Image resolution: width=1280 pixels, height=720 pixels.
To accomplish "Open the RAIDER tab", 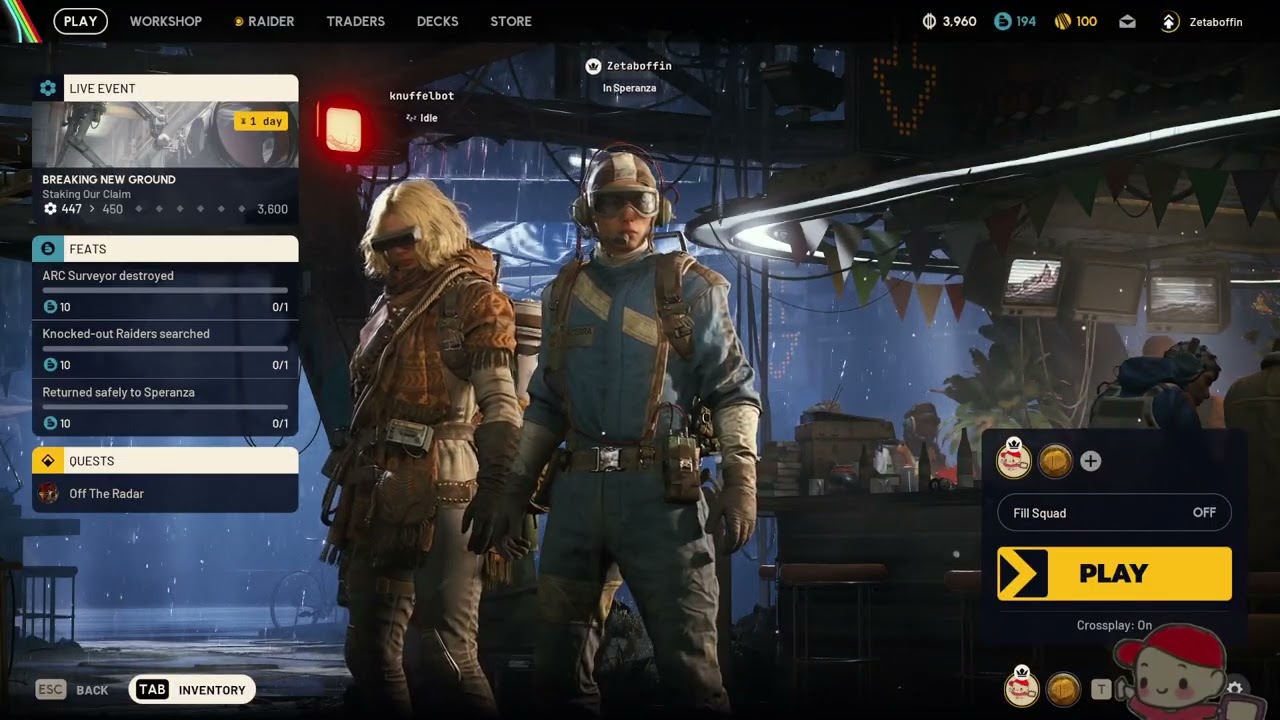I will 264,21.
